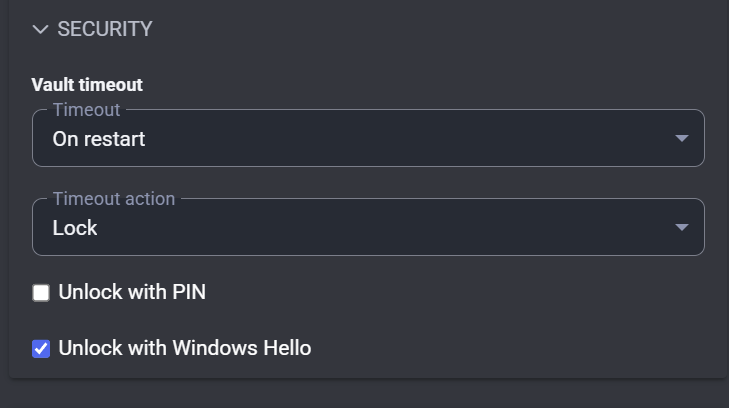Click the Unlock with Windows Hello label

tap(185, 349)
